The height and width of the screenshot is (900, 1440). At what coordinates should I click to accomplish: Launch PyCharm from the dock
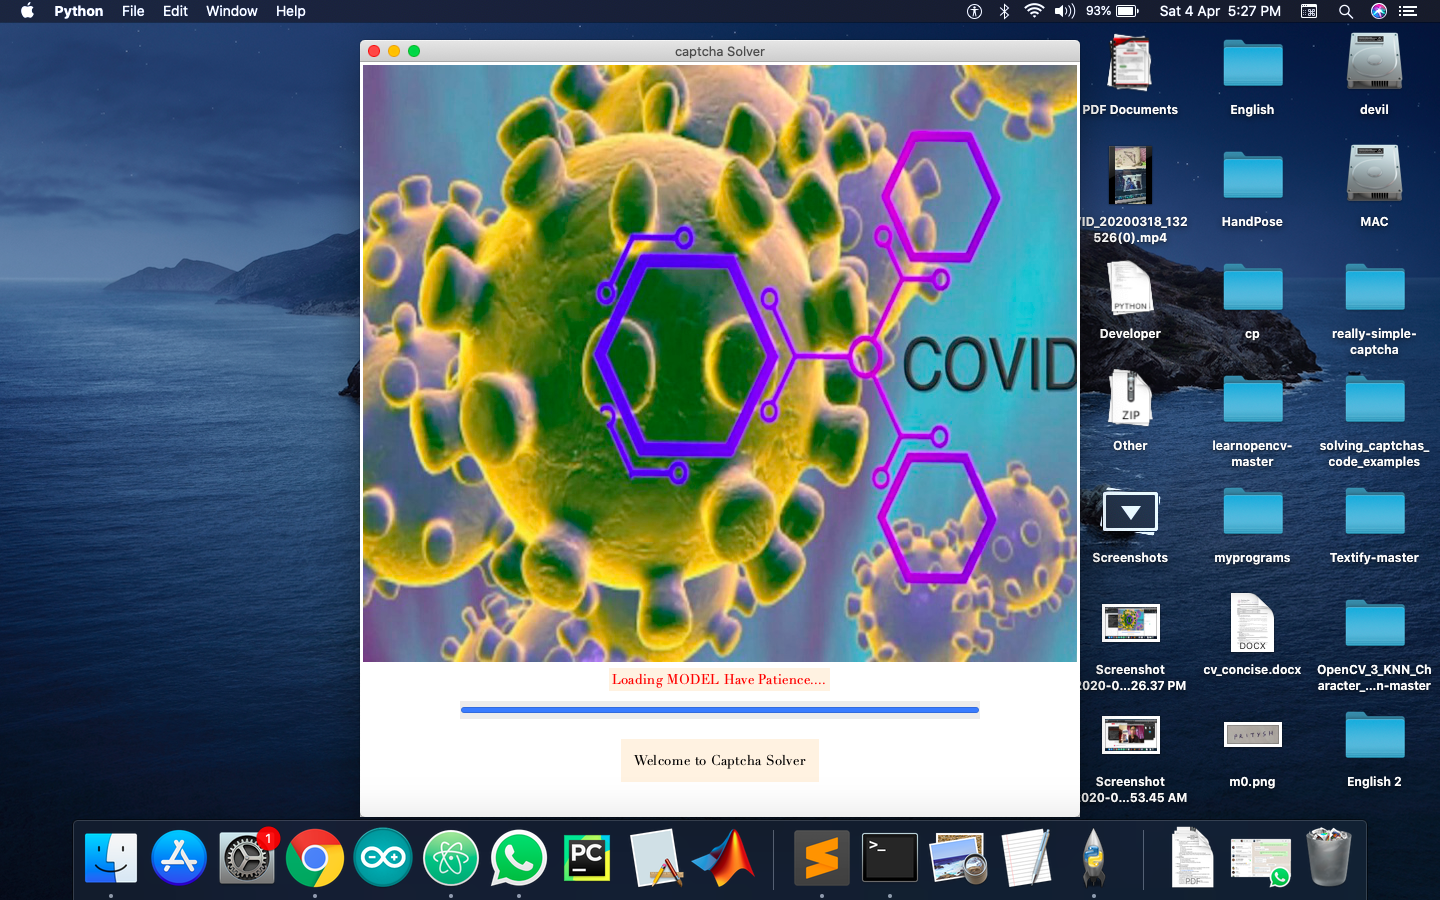(x=587, y=858)
